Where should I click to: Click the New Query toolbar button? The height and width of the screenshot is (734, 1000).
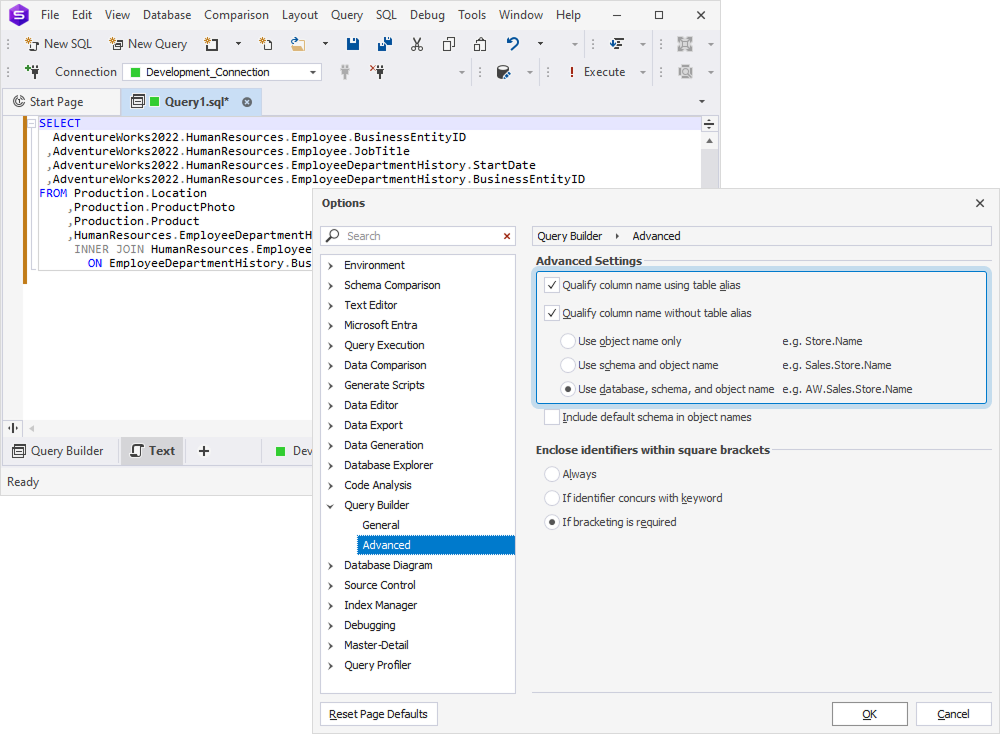click(148, 44)
